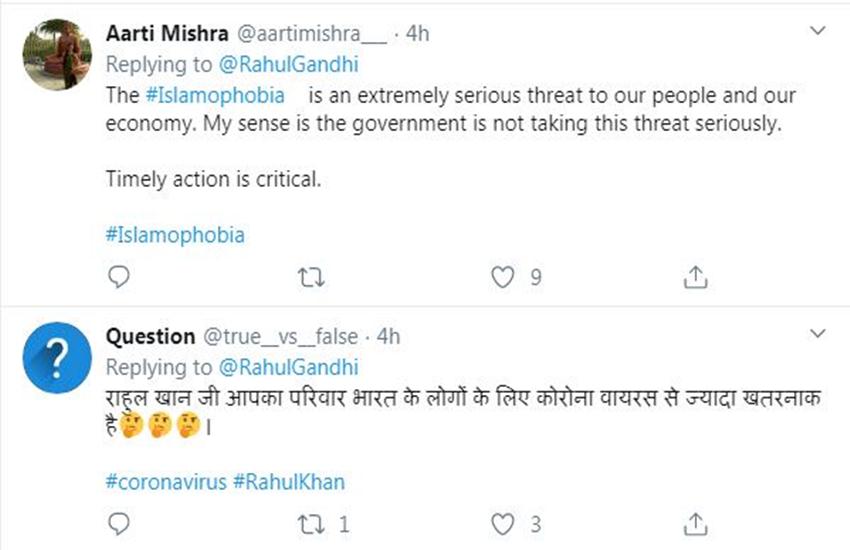Reply to Aarti Mishra's tweet
This screenshot has width=850, height=550.
click(117, 277)
